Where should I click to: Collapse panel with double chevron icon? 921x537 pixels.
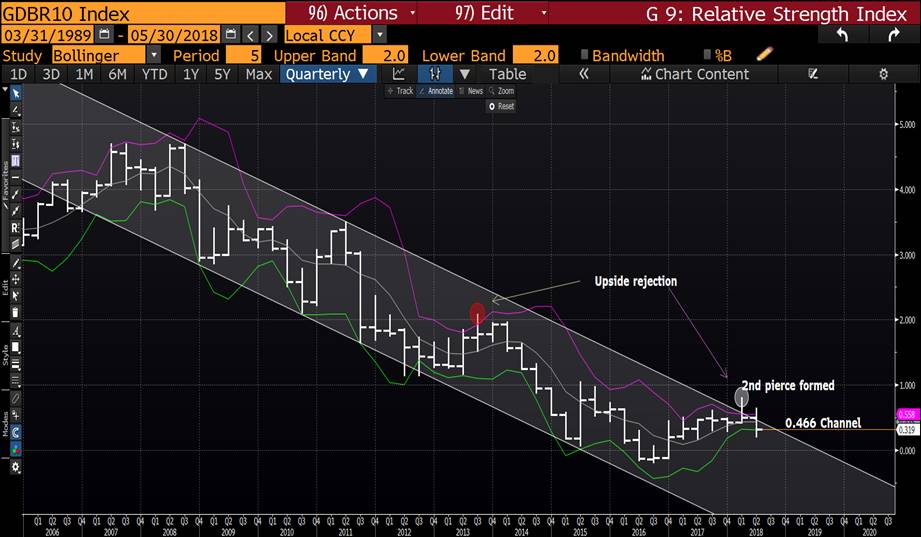click(584, 74)
